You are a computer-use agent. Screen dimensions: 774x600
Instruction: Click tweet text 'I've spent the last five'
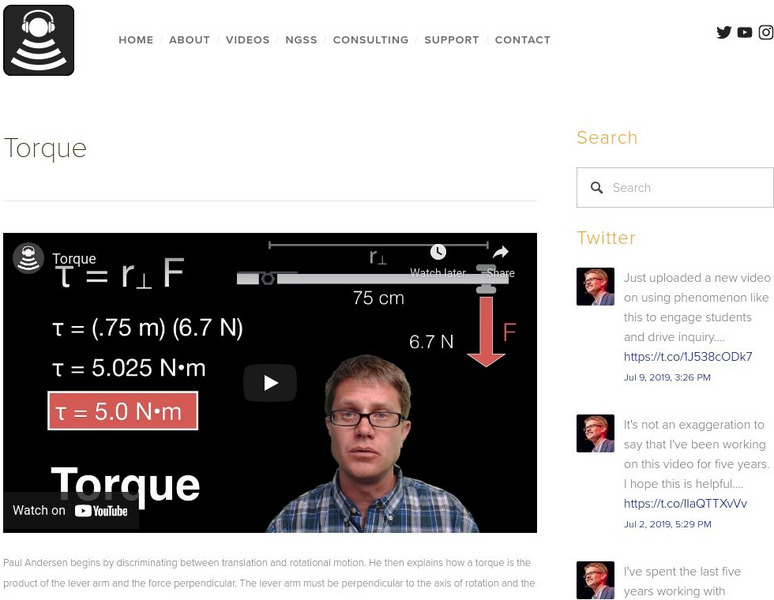coord(682,571)
